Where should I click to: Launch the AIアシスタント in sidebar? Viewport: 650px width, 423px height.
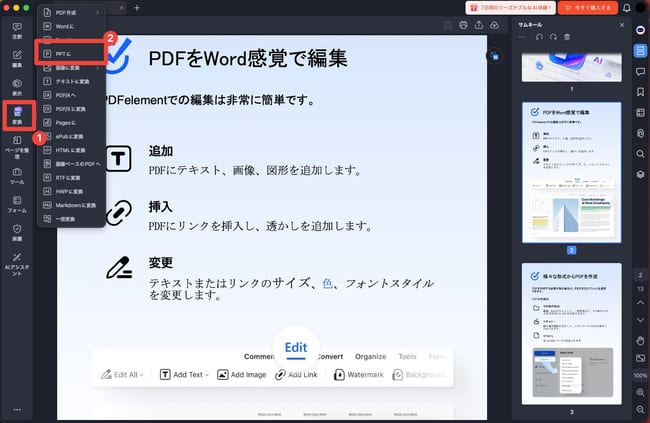pos(17,264)
